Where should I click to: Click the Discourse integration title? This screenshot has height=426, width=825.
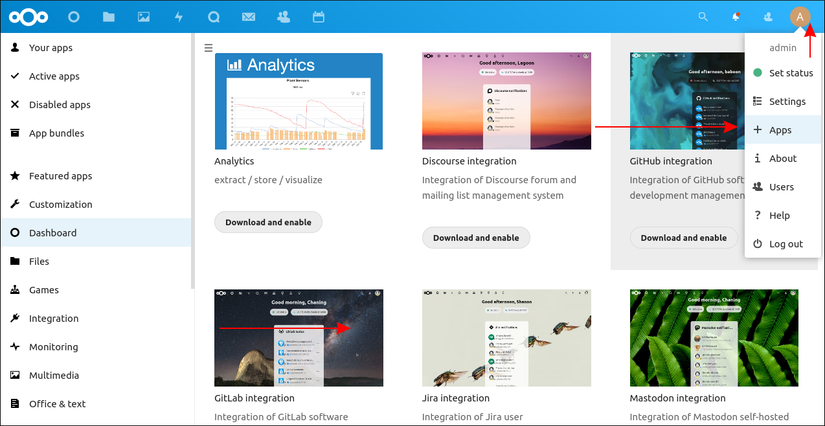pyautogui.click(x=469, y=161)
